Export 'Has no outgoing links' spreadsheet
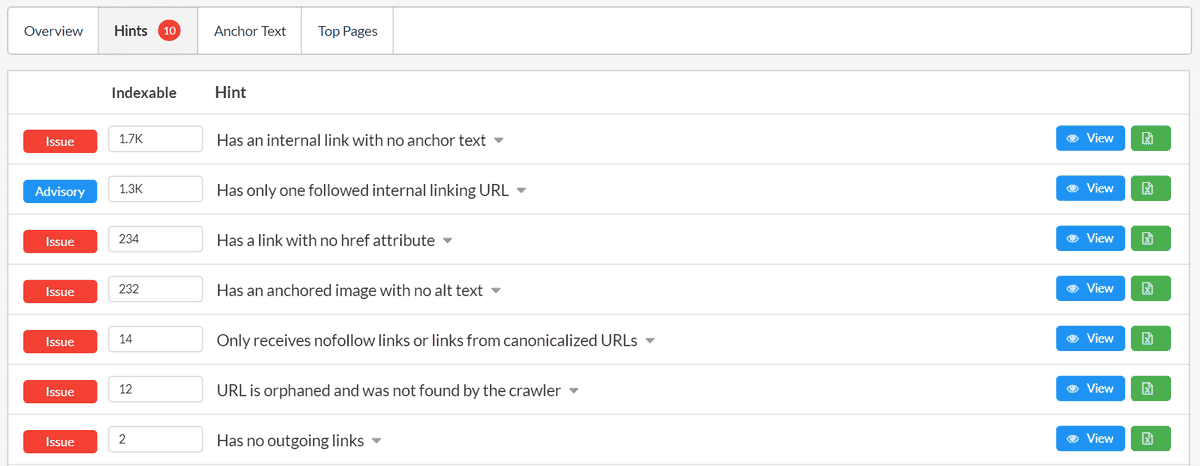Viewport: 1200px width, 466px height. [x=1150, y=439]
